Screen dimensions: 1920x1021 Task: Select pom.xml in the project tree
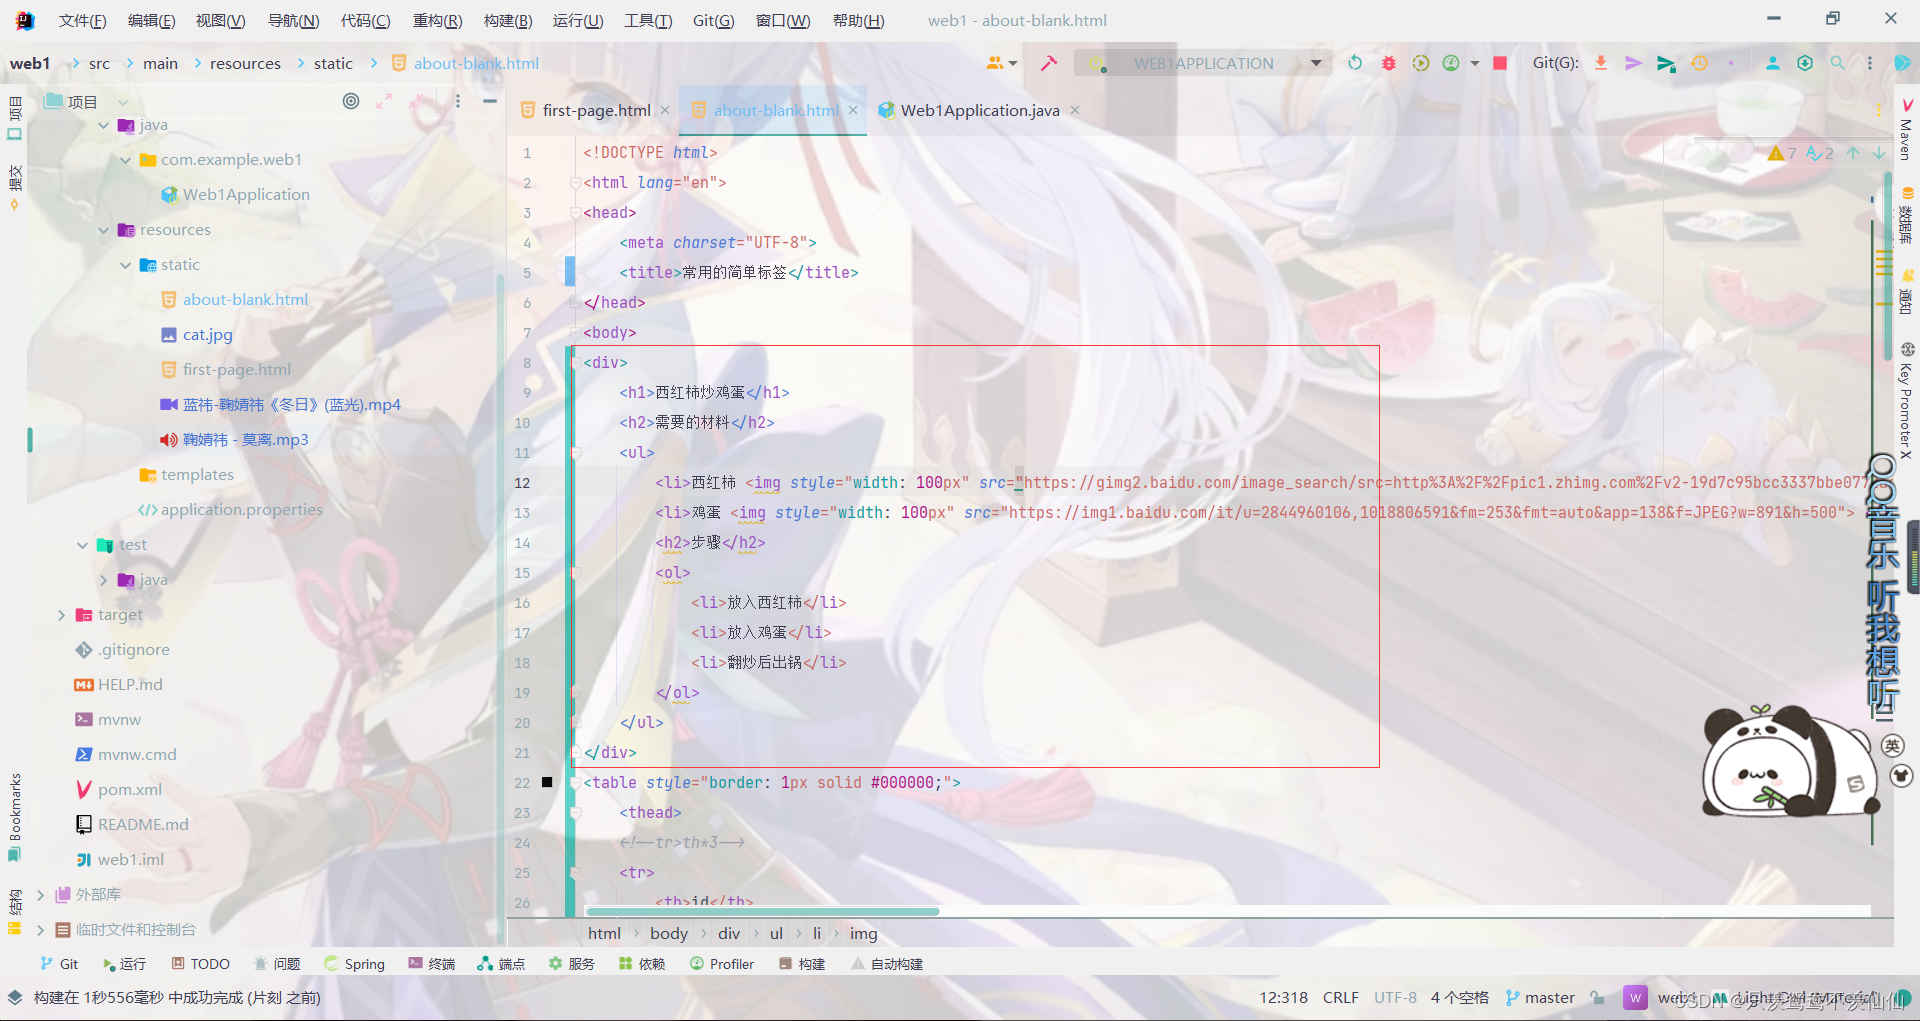(130, 790)
